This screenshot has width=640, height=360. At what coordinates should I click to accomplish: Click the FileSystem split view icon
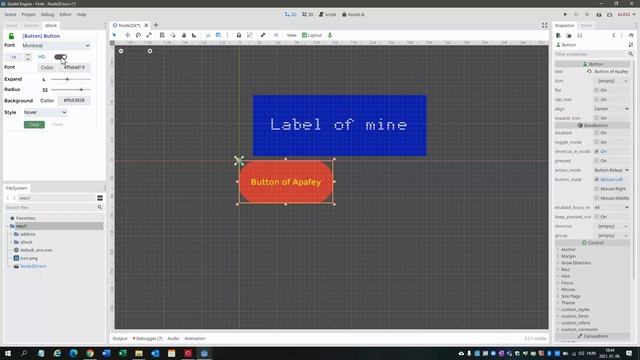(100, 198)
